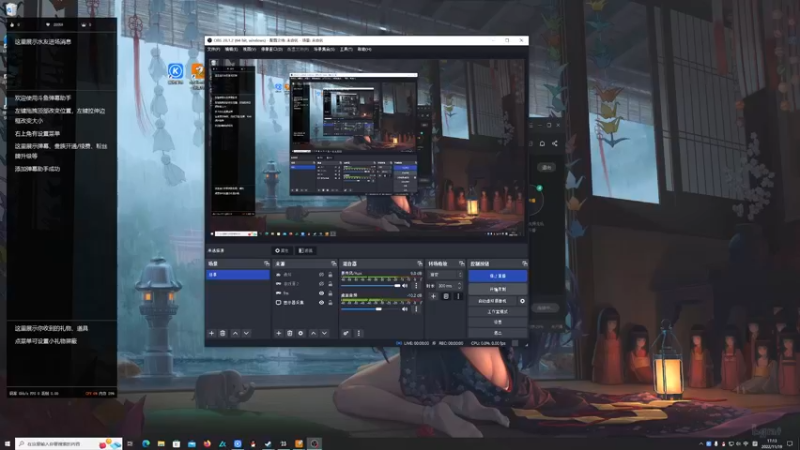Pop out the 混音器 dock panel

(420, 264)
